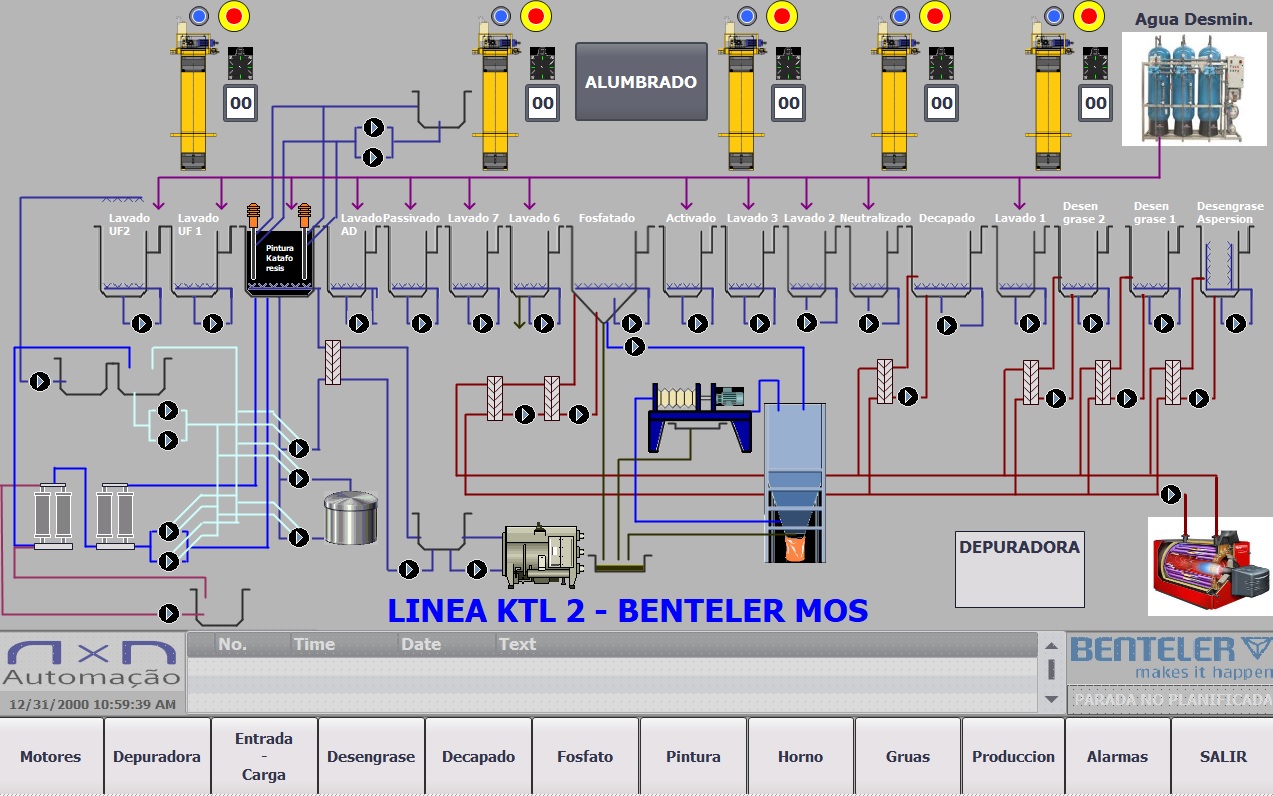
Task: Click the scroll-up arrow of the alarm list
Action: tap(1051, 645)
